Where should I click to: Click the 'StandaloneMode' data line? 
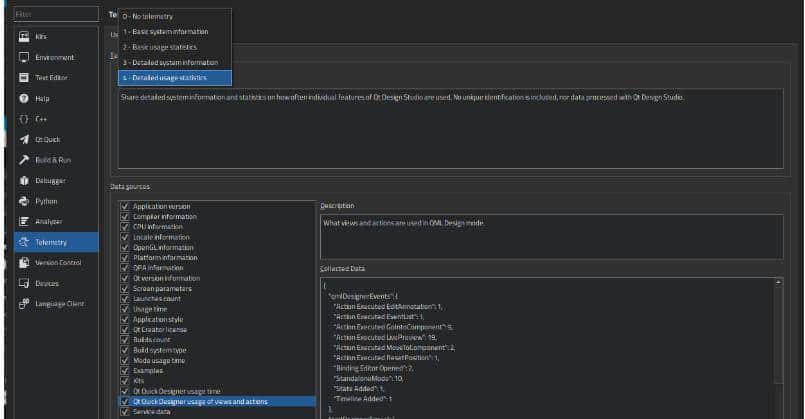(x=369, y=378)
